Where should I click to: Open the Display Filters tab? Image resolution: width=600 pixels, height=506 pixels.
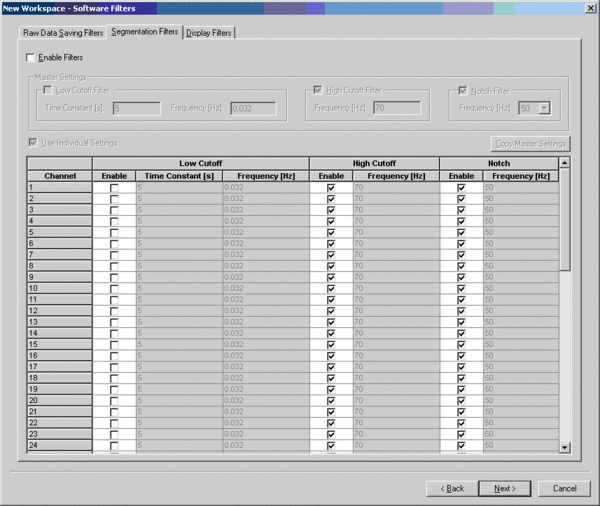pyautogui.click(x=209, y=32)
